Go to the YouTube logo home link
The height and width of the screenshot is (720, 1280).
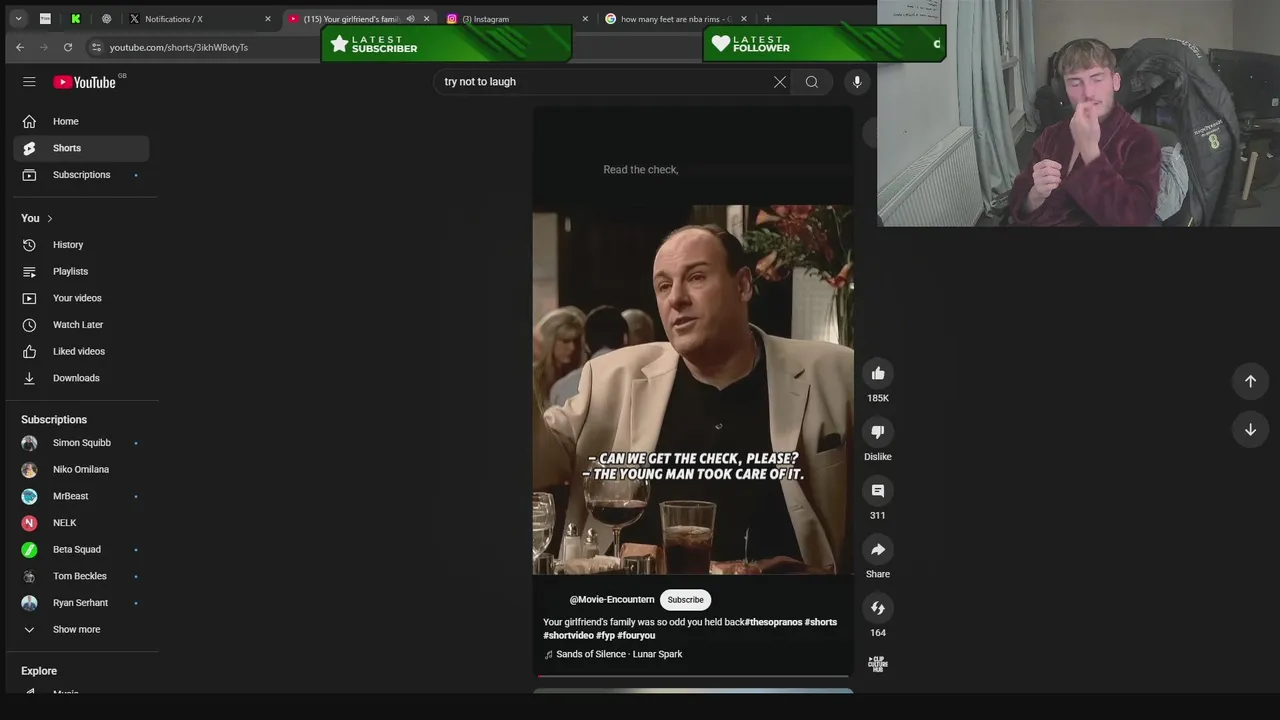(85, 82)
